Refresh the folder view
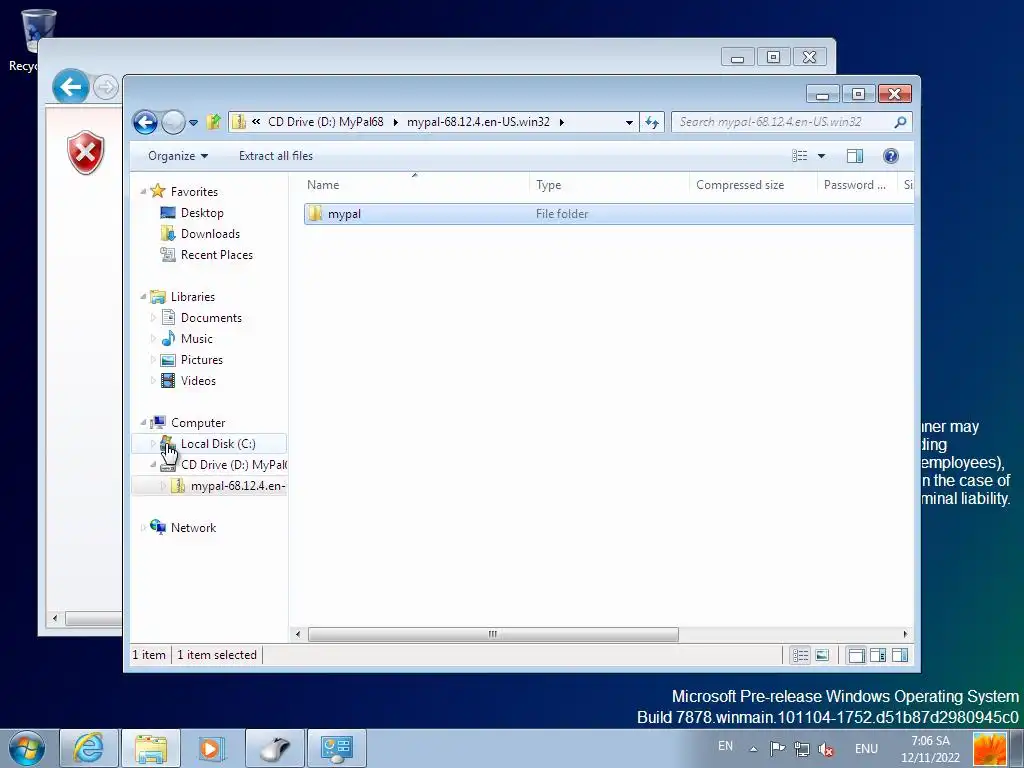Viewport: 1024px width, 768px height. pos(652,122)
